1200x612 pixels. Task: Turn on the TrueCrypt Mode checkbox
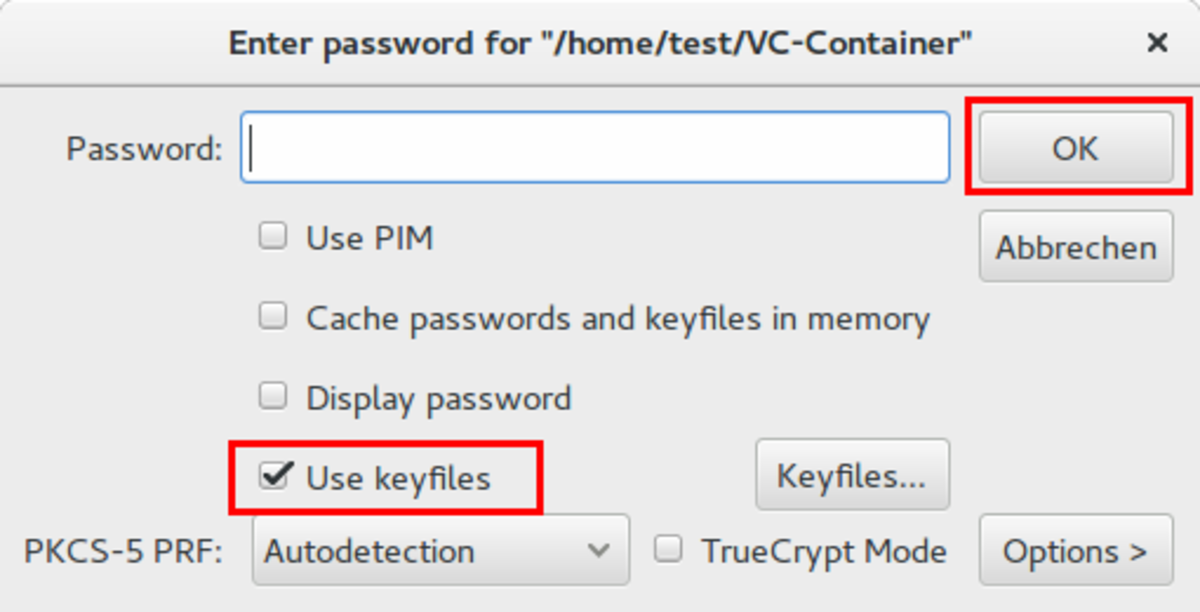(667, 549)
